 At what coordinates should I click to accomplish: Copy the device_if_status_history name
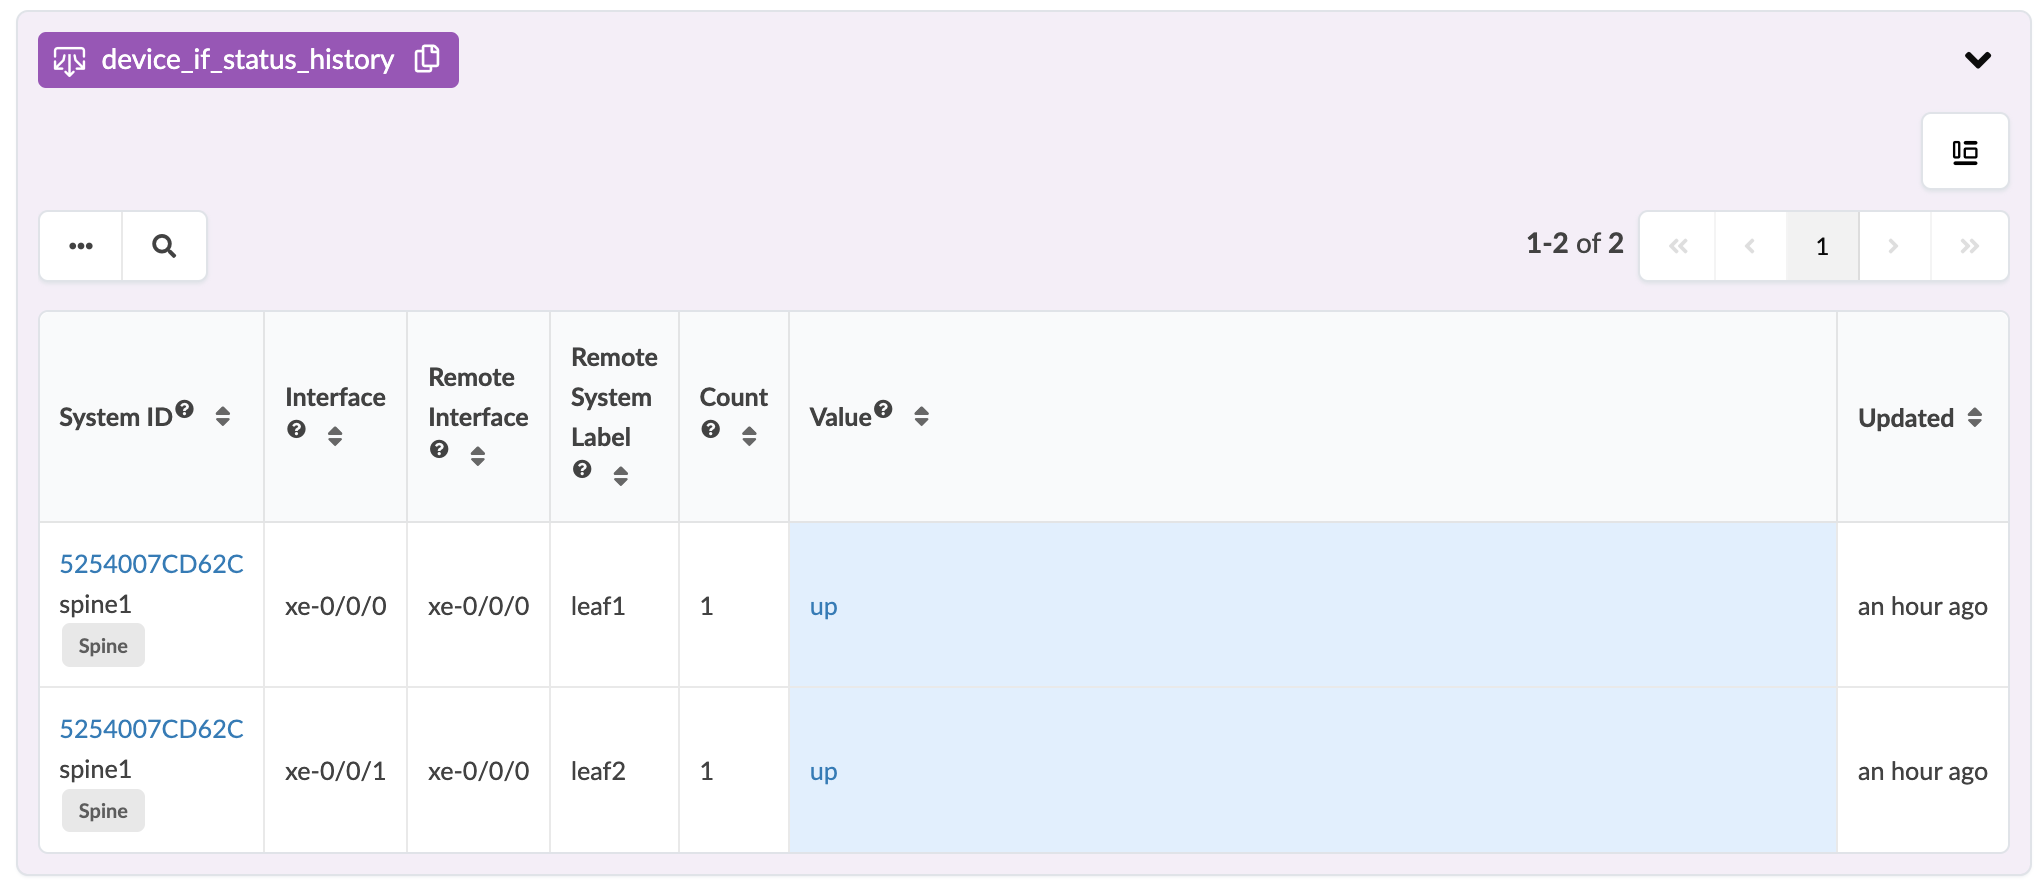(x=427, y=59)
